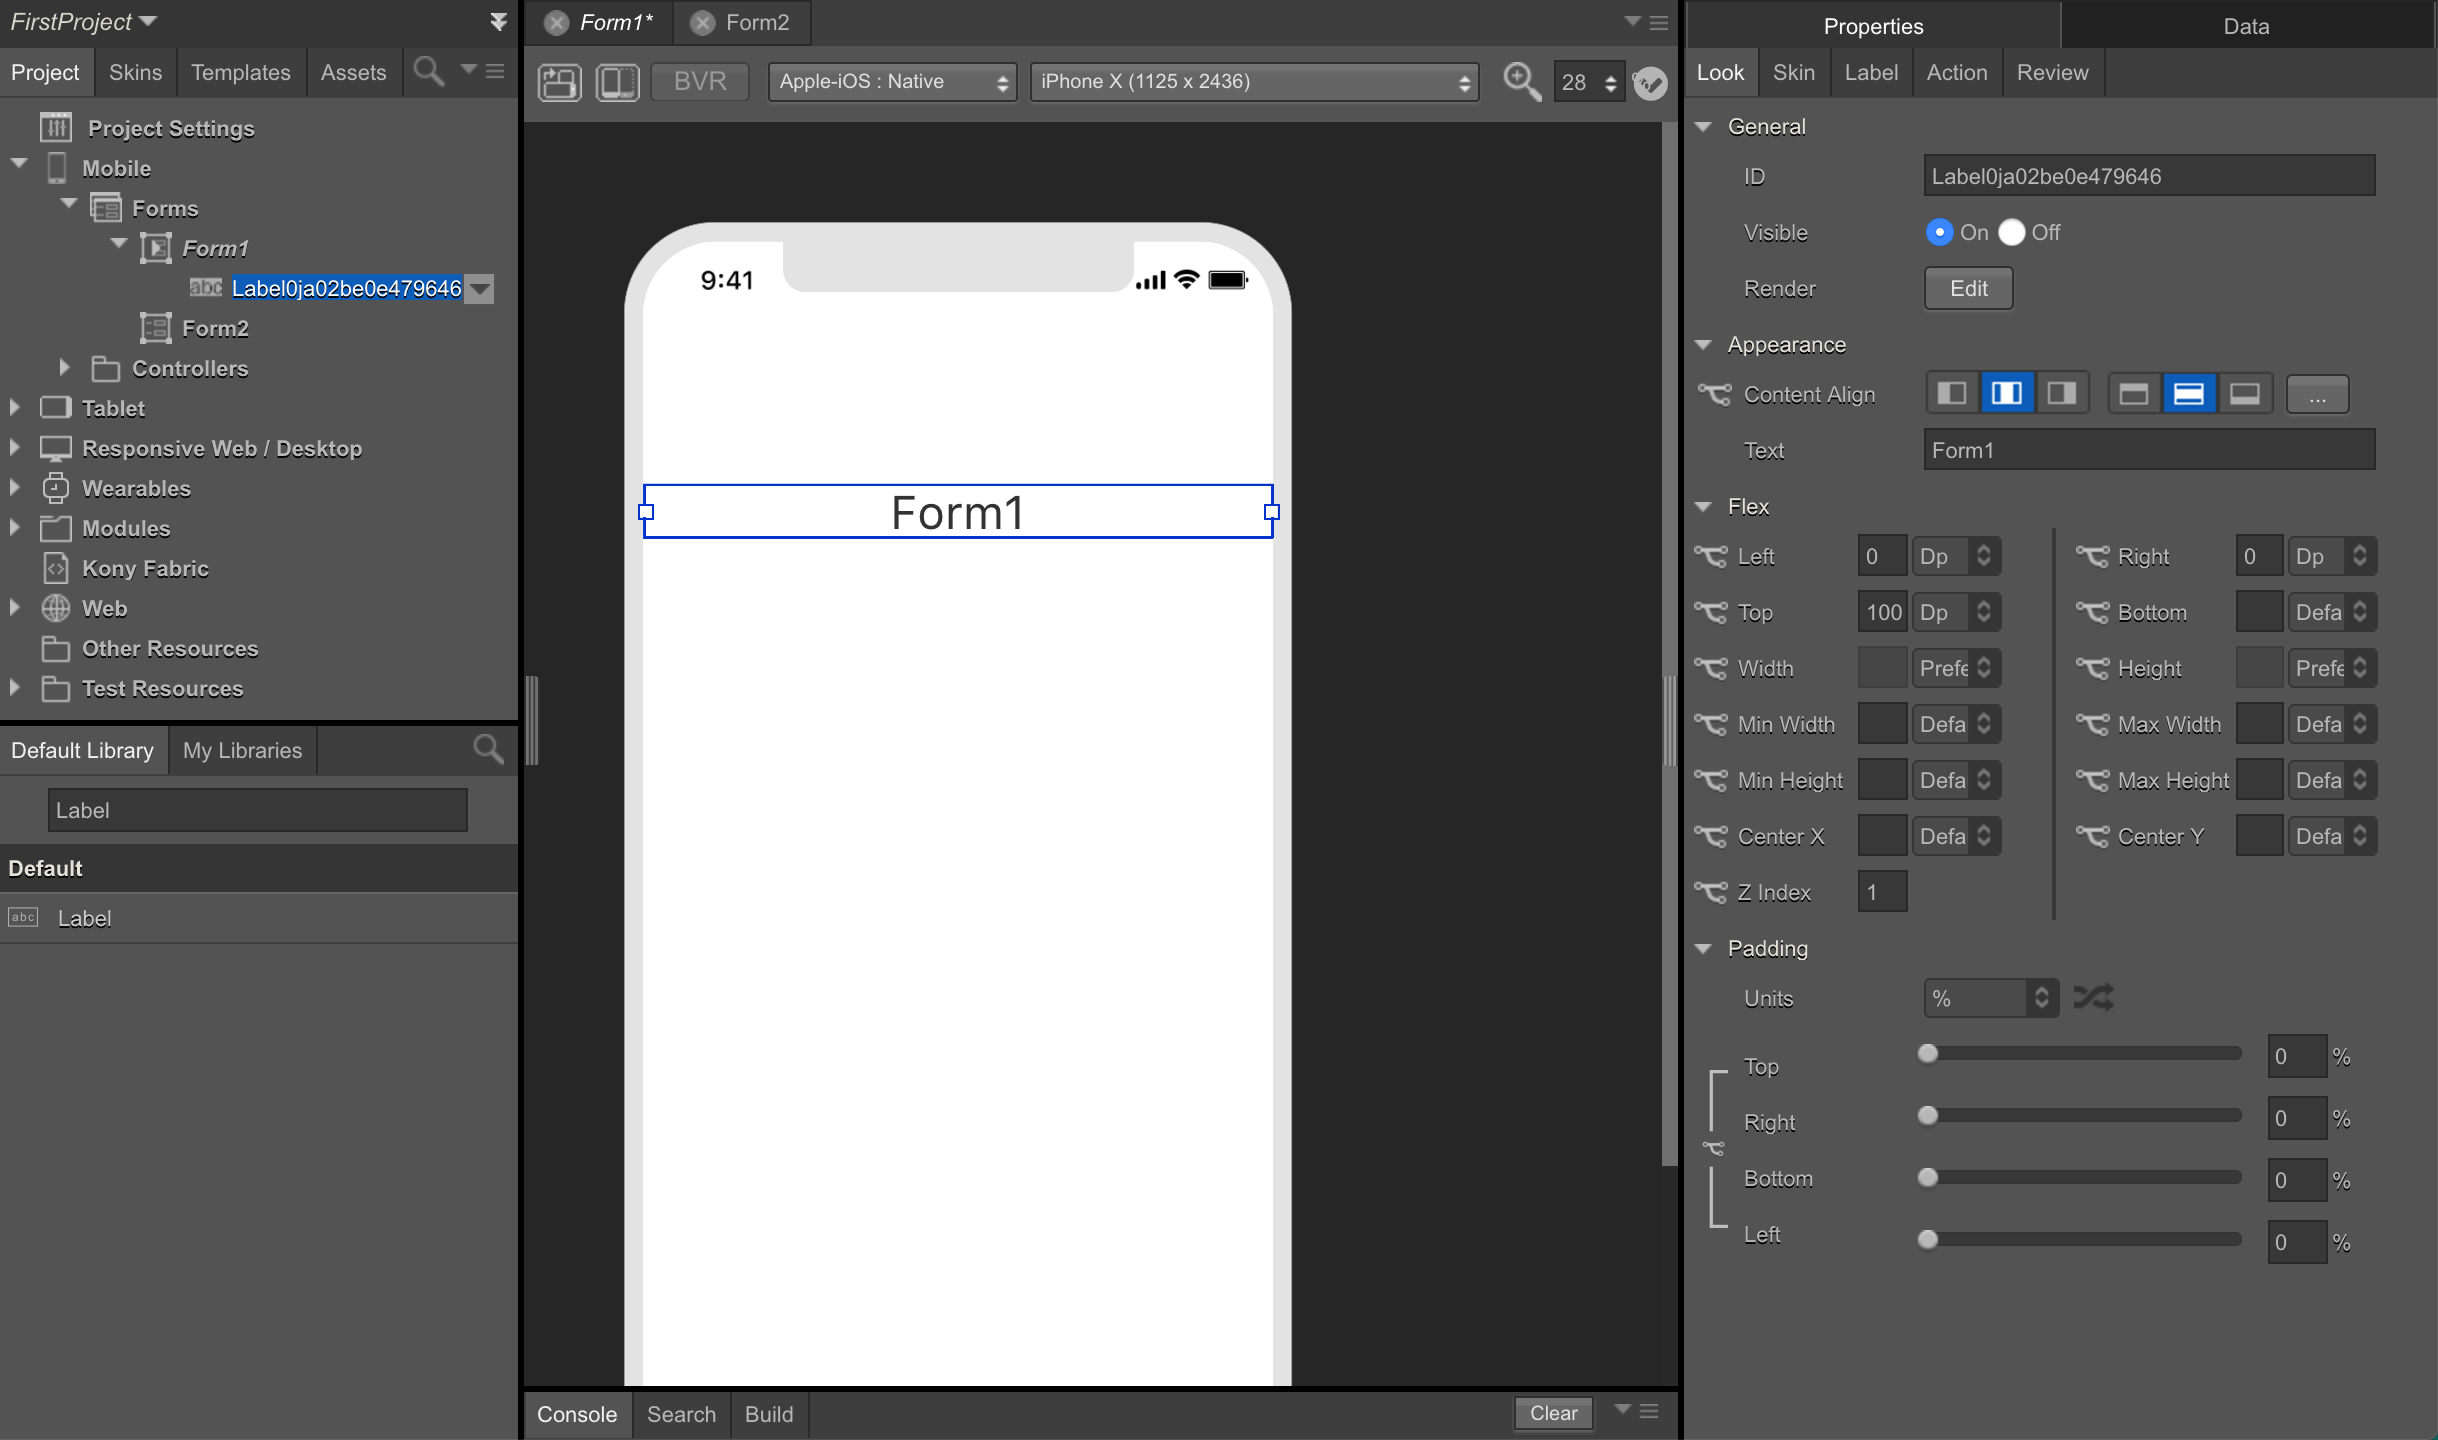This screenshot has height=1440, width=2438.
Task: Select bottom vertical content align icon
Action: pos(2244,394)
